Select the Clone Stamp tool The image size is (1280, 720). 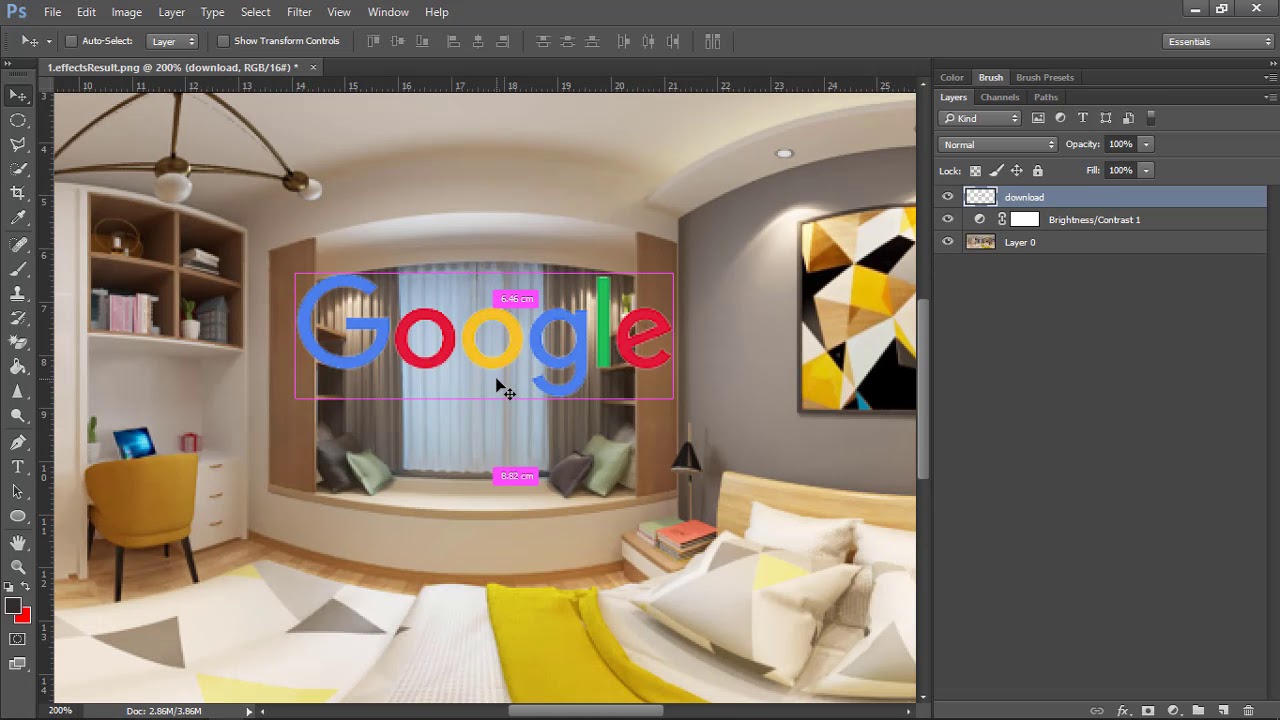click(18, 294)
